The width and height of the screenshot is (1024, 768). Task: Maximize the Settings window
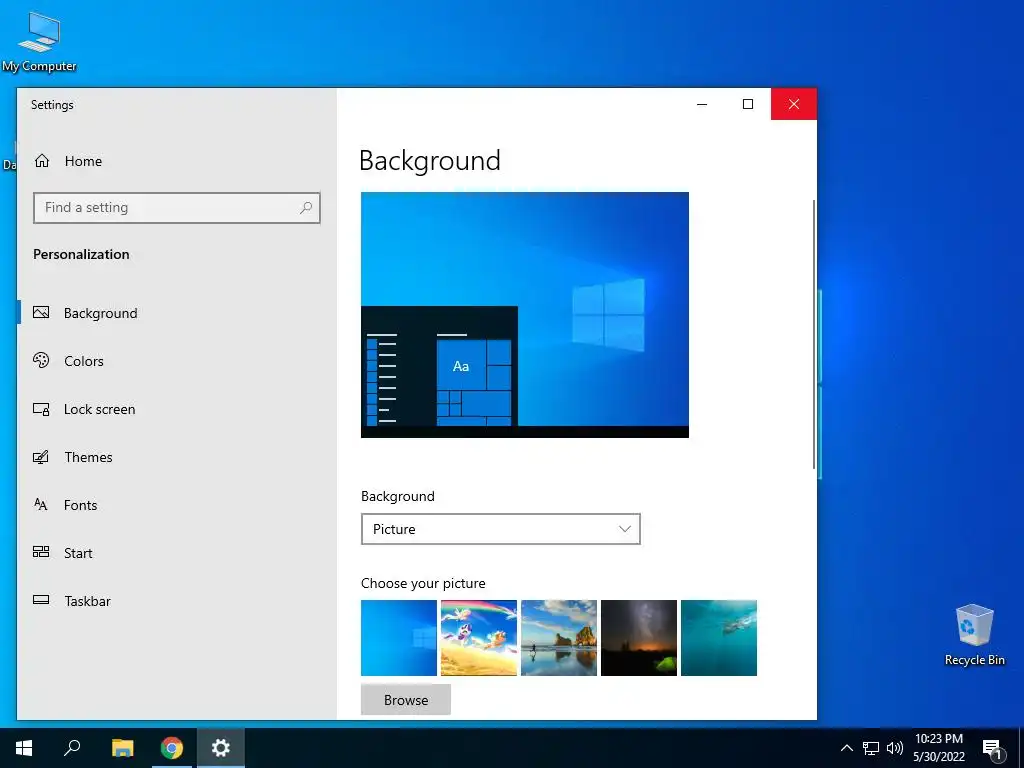point(748,104)
